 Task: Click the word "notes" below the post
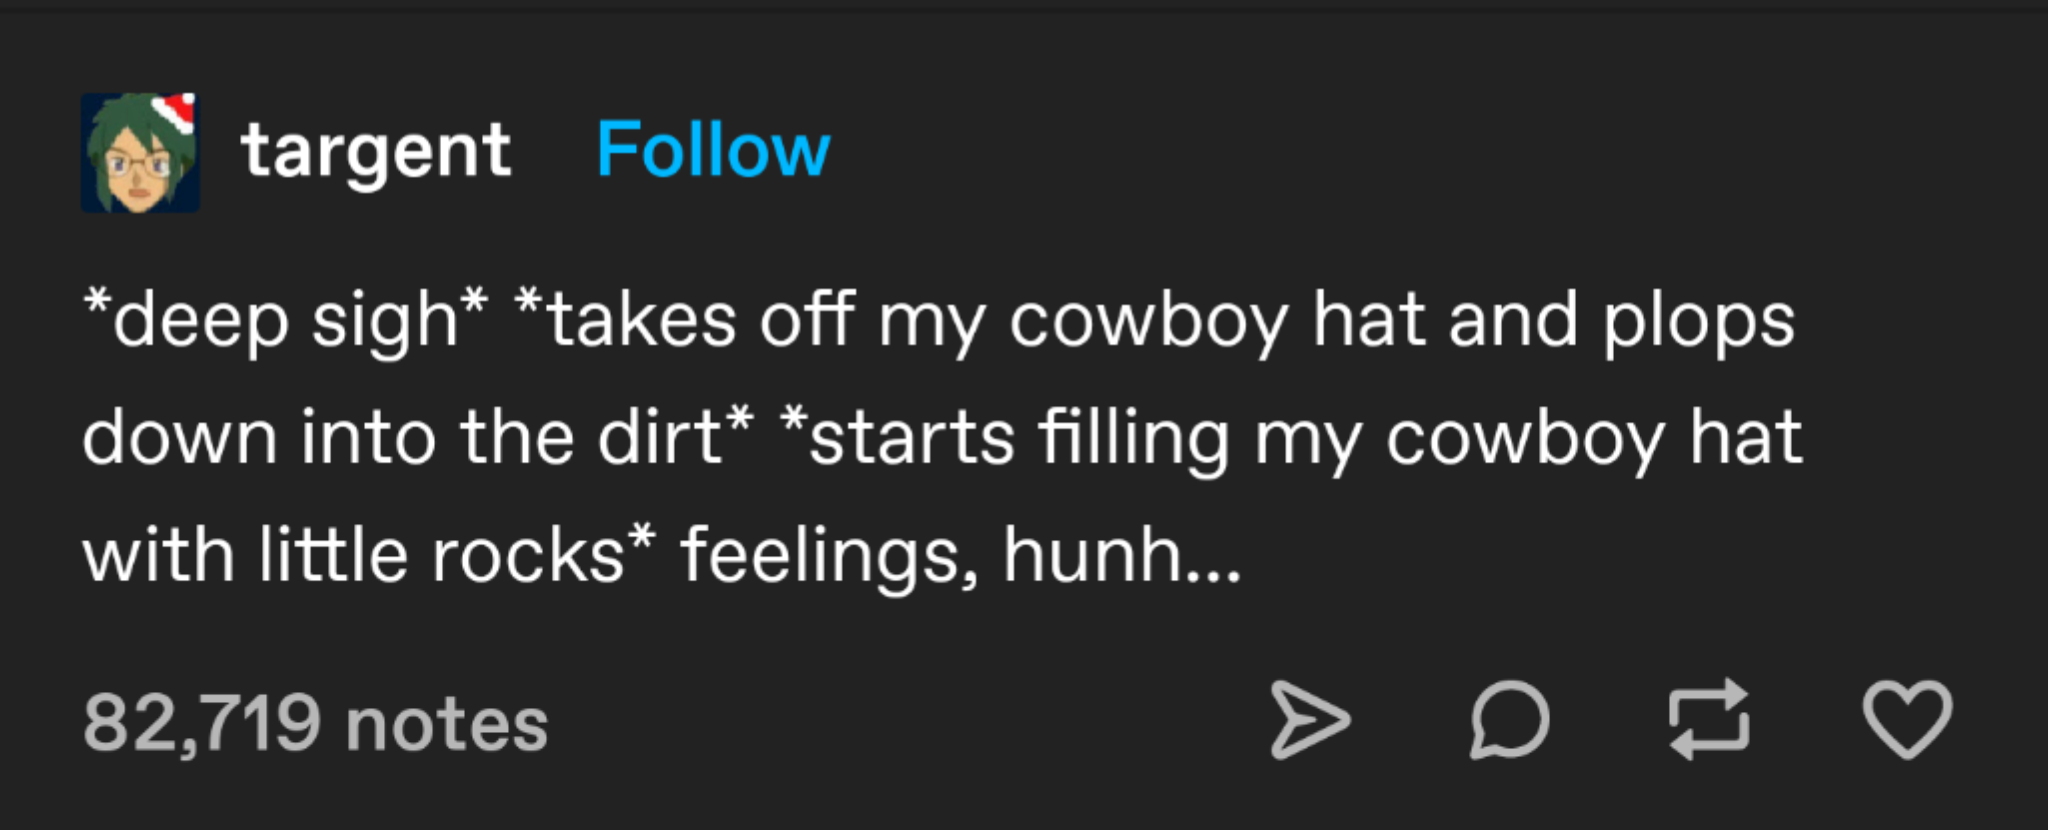click(446, 724)
